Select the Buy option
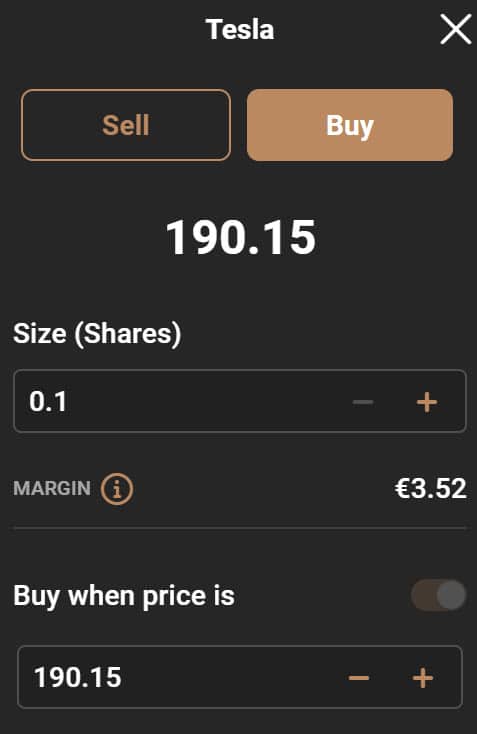The image size is (477, 734). click(x=350, y=125)
